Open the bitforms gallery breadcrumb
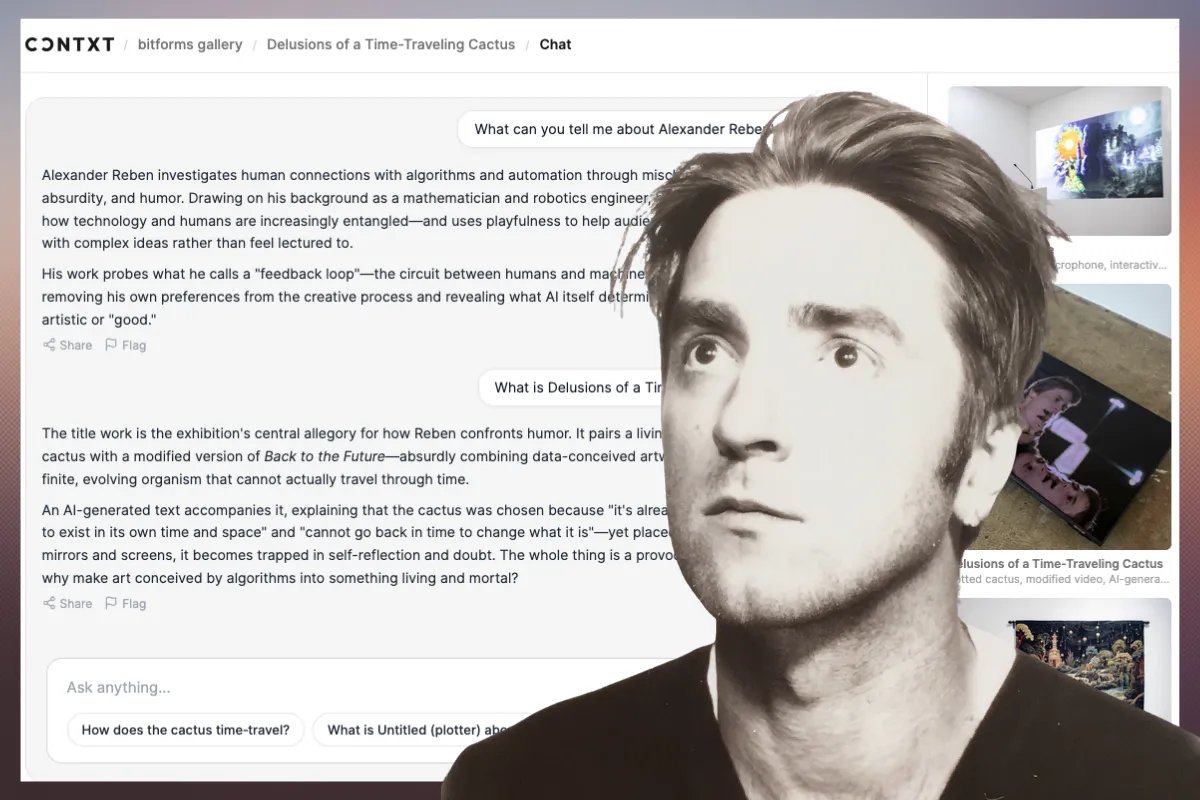1200x800 pixels. tap(190, 44)
